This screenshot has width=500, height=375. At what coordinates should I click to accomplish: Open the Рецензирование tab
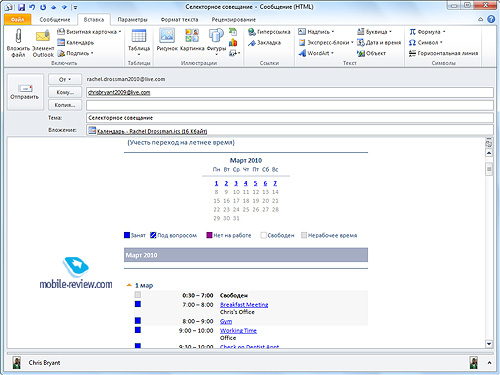click(x=234, y=20)
